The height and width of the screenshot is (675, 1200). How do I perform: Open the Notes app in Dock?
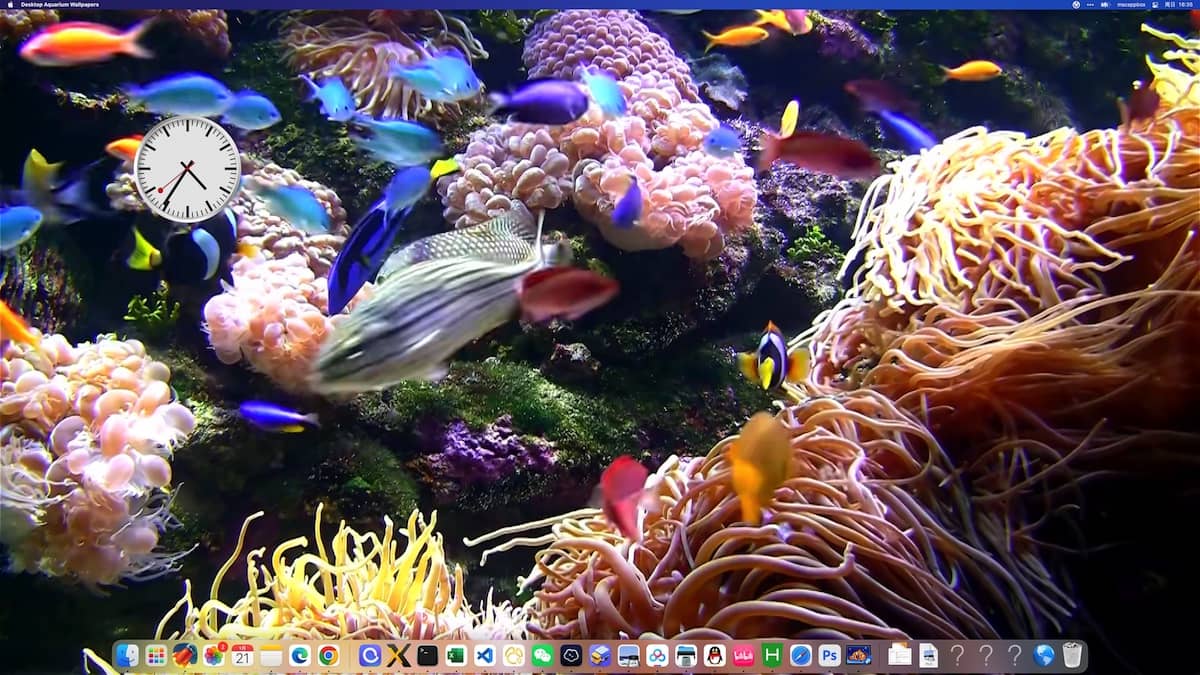271,655
